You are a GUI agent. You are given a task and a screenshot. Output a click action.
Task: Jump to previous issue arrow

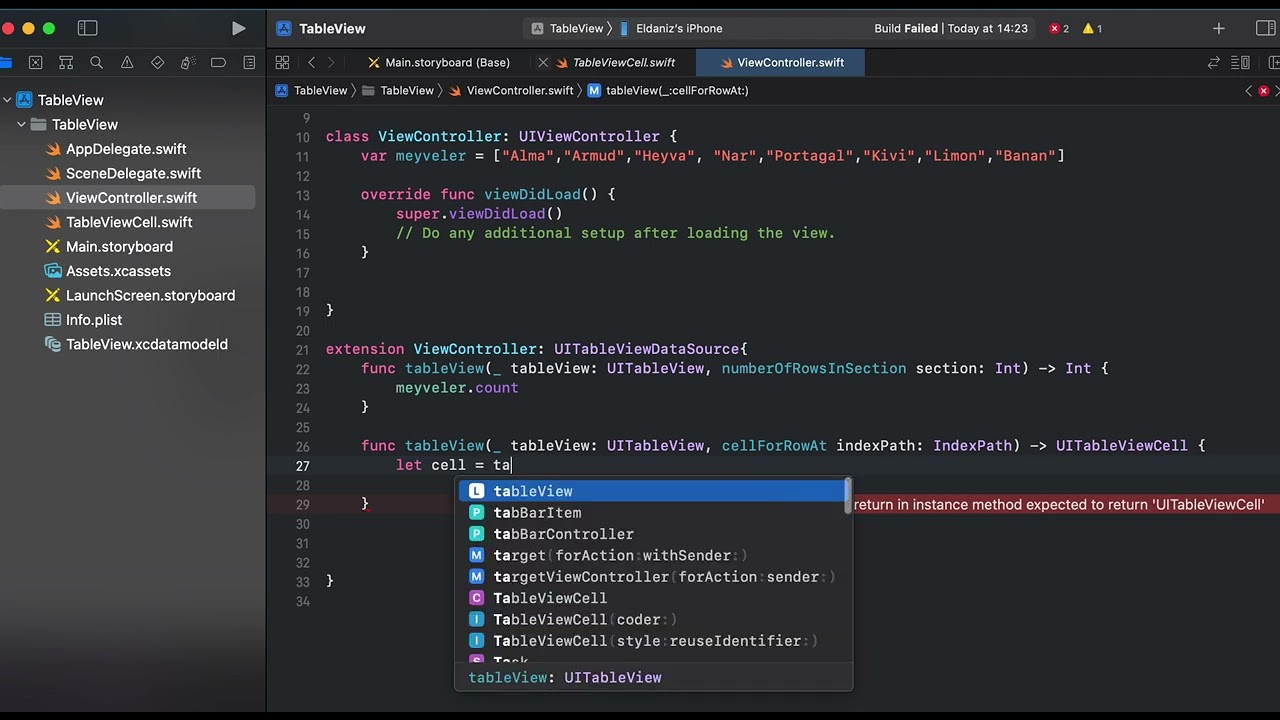[1248, 90]
